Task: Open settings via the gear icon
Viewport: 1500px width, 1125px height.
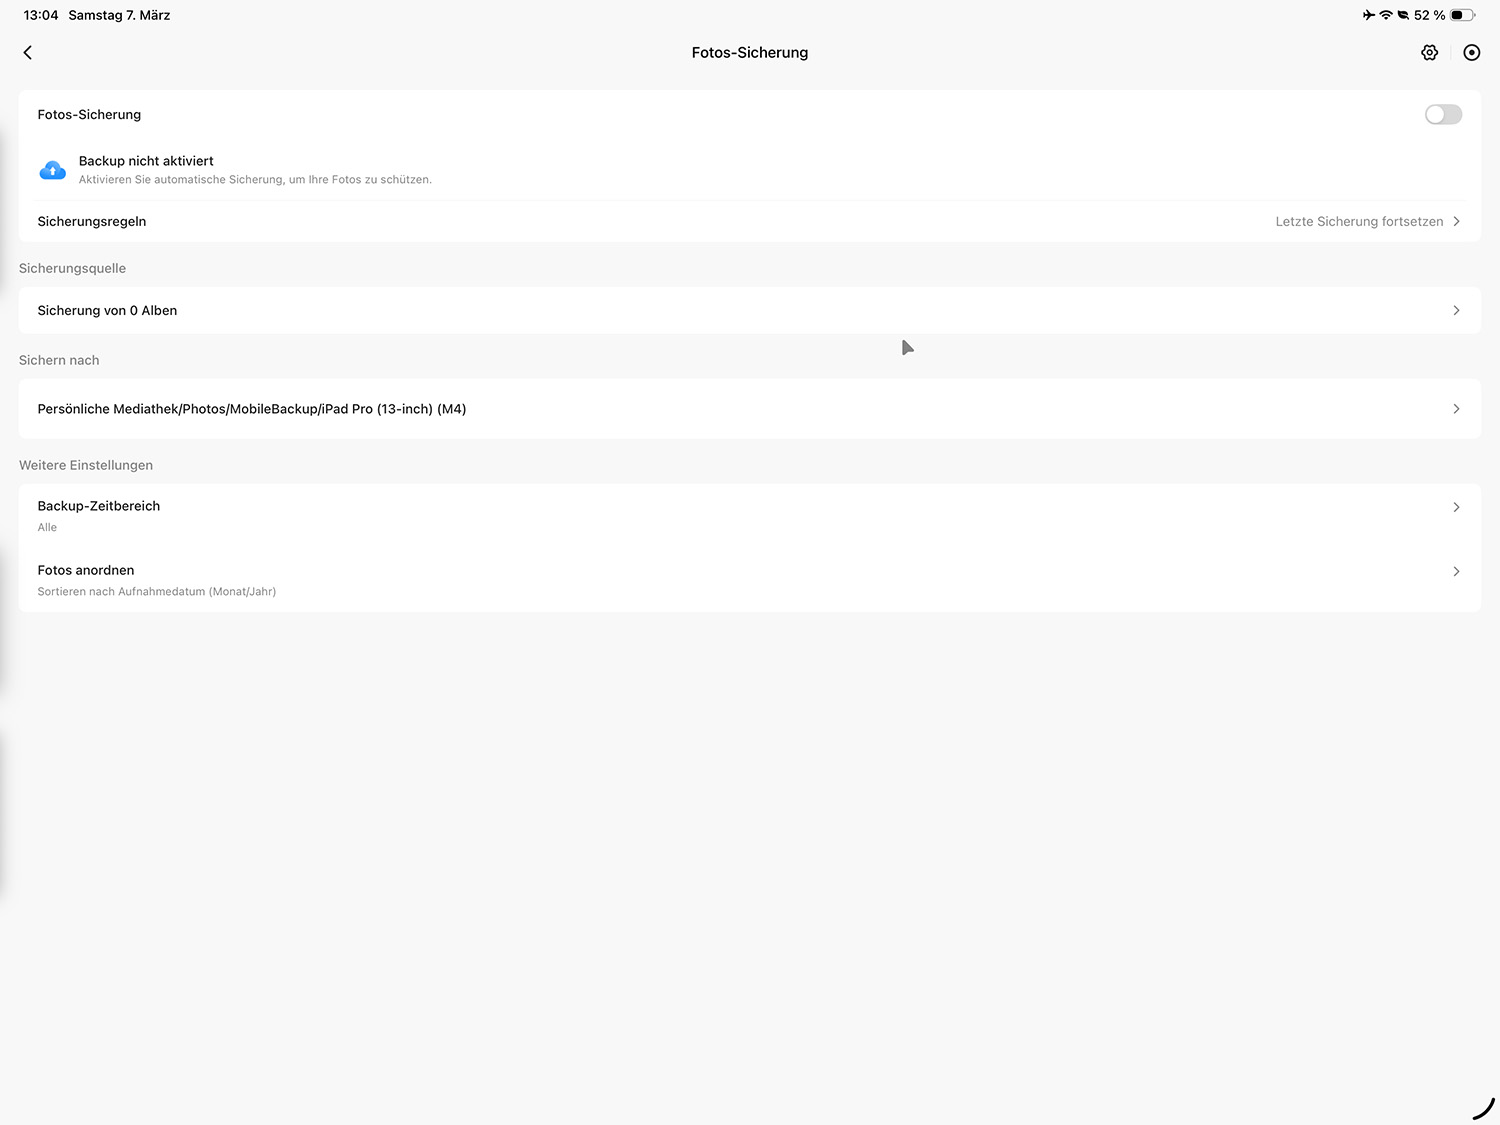Action: tap(1429, 53)
